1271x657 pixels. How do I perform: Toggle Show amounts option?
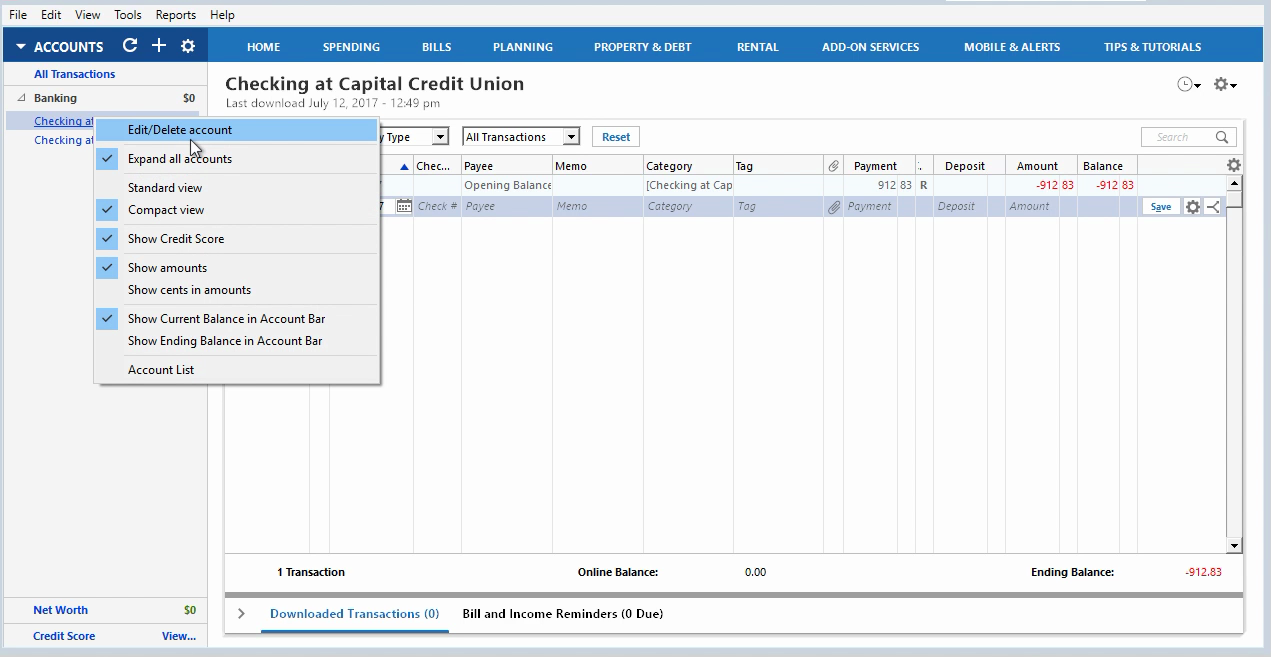click(237, 268)
